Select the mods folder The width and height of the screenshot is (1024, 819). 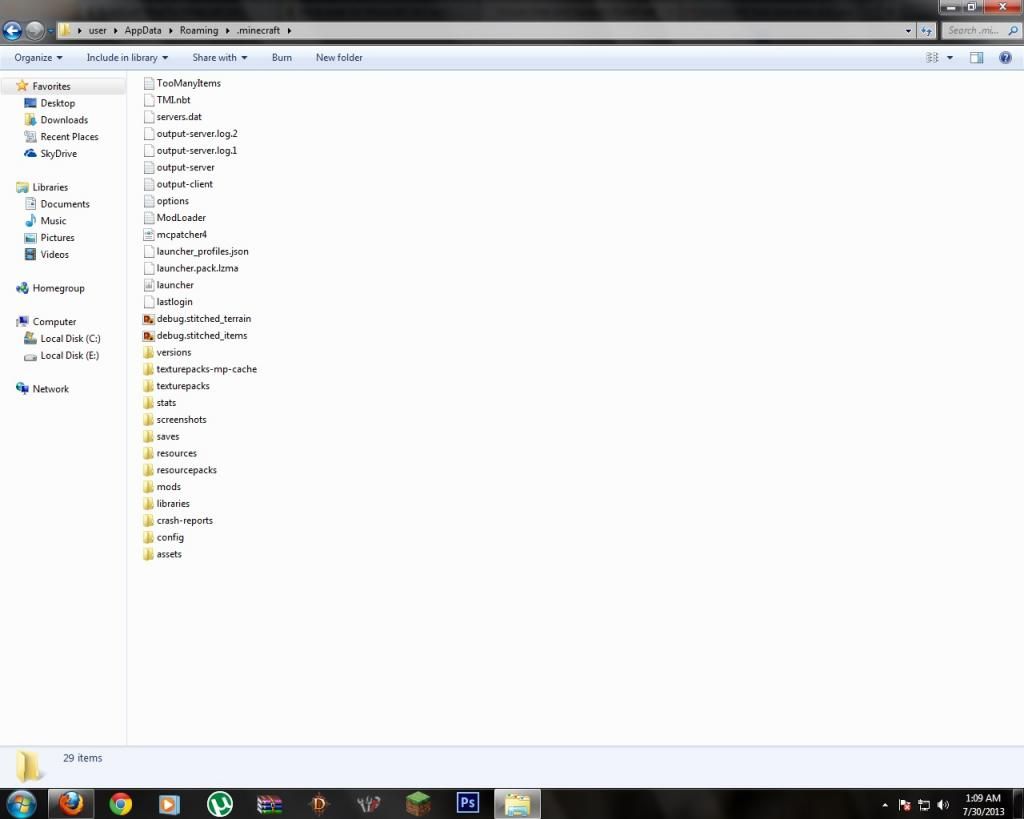tap(168, 487)
